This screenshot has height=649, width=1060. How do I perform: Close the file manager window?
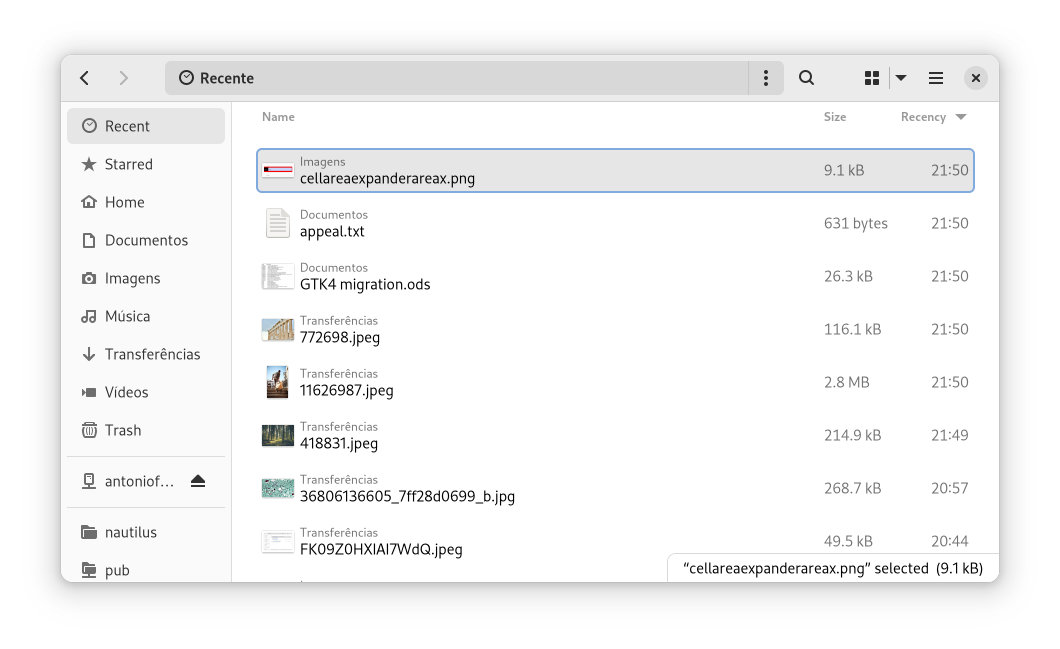[975, 78]
